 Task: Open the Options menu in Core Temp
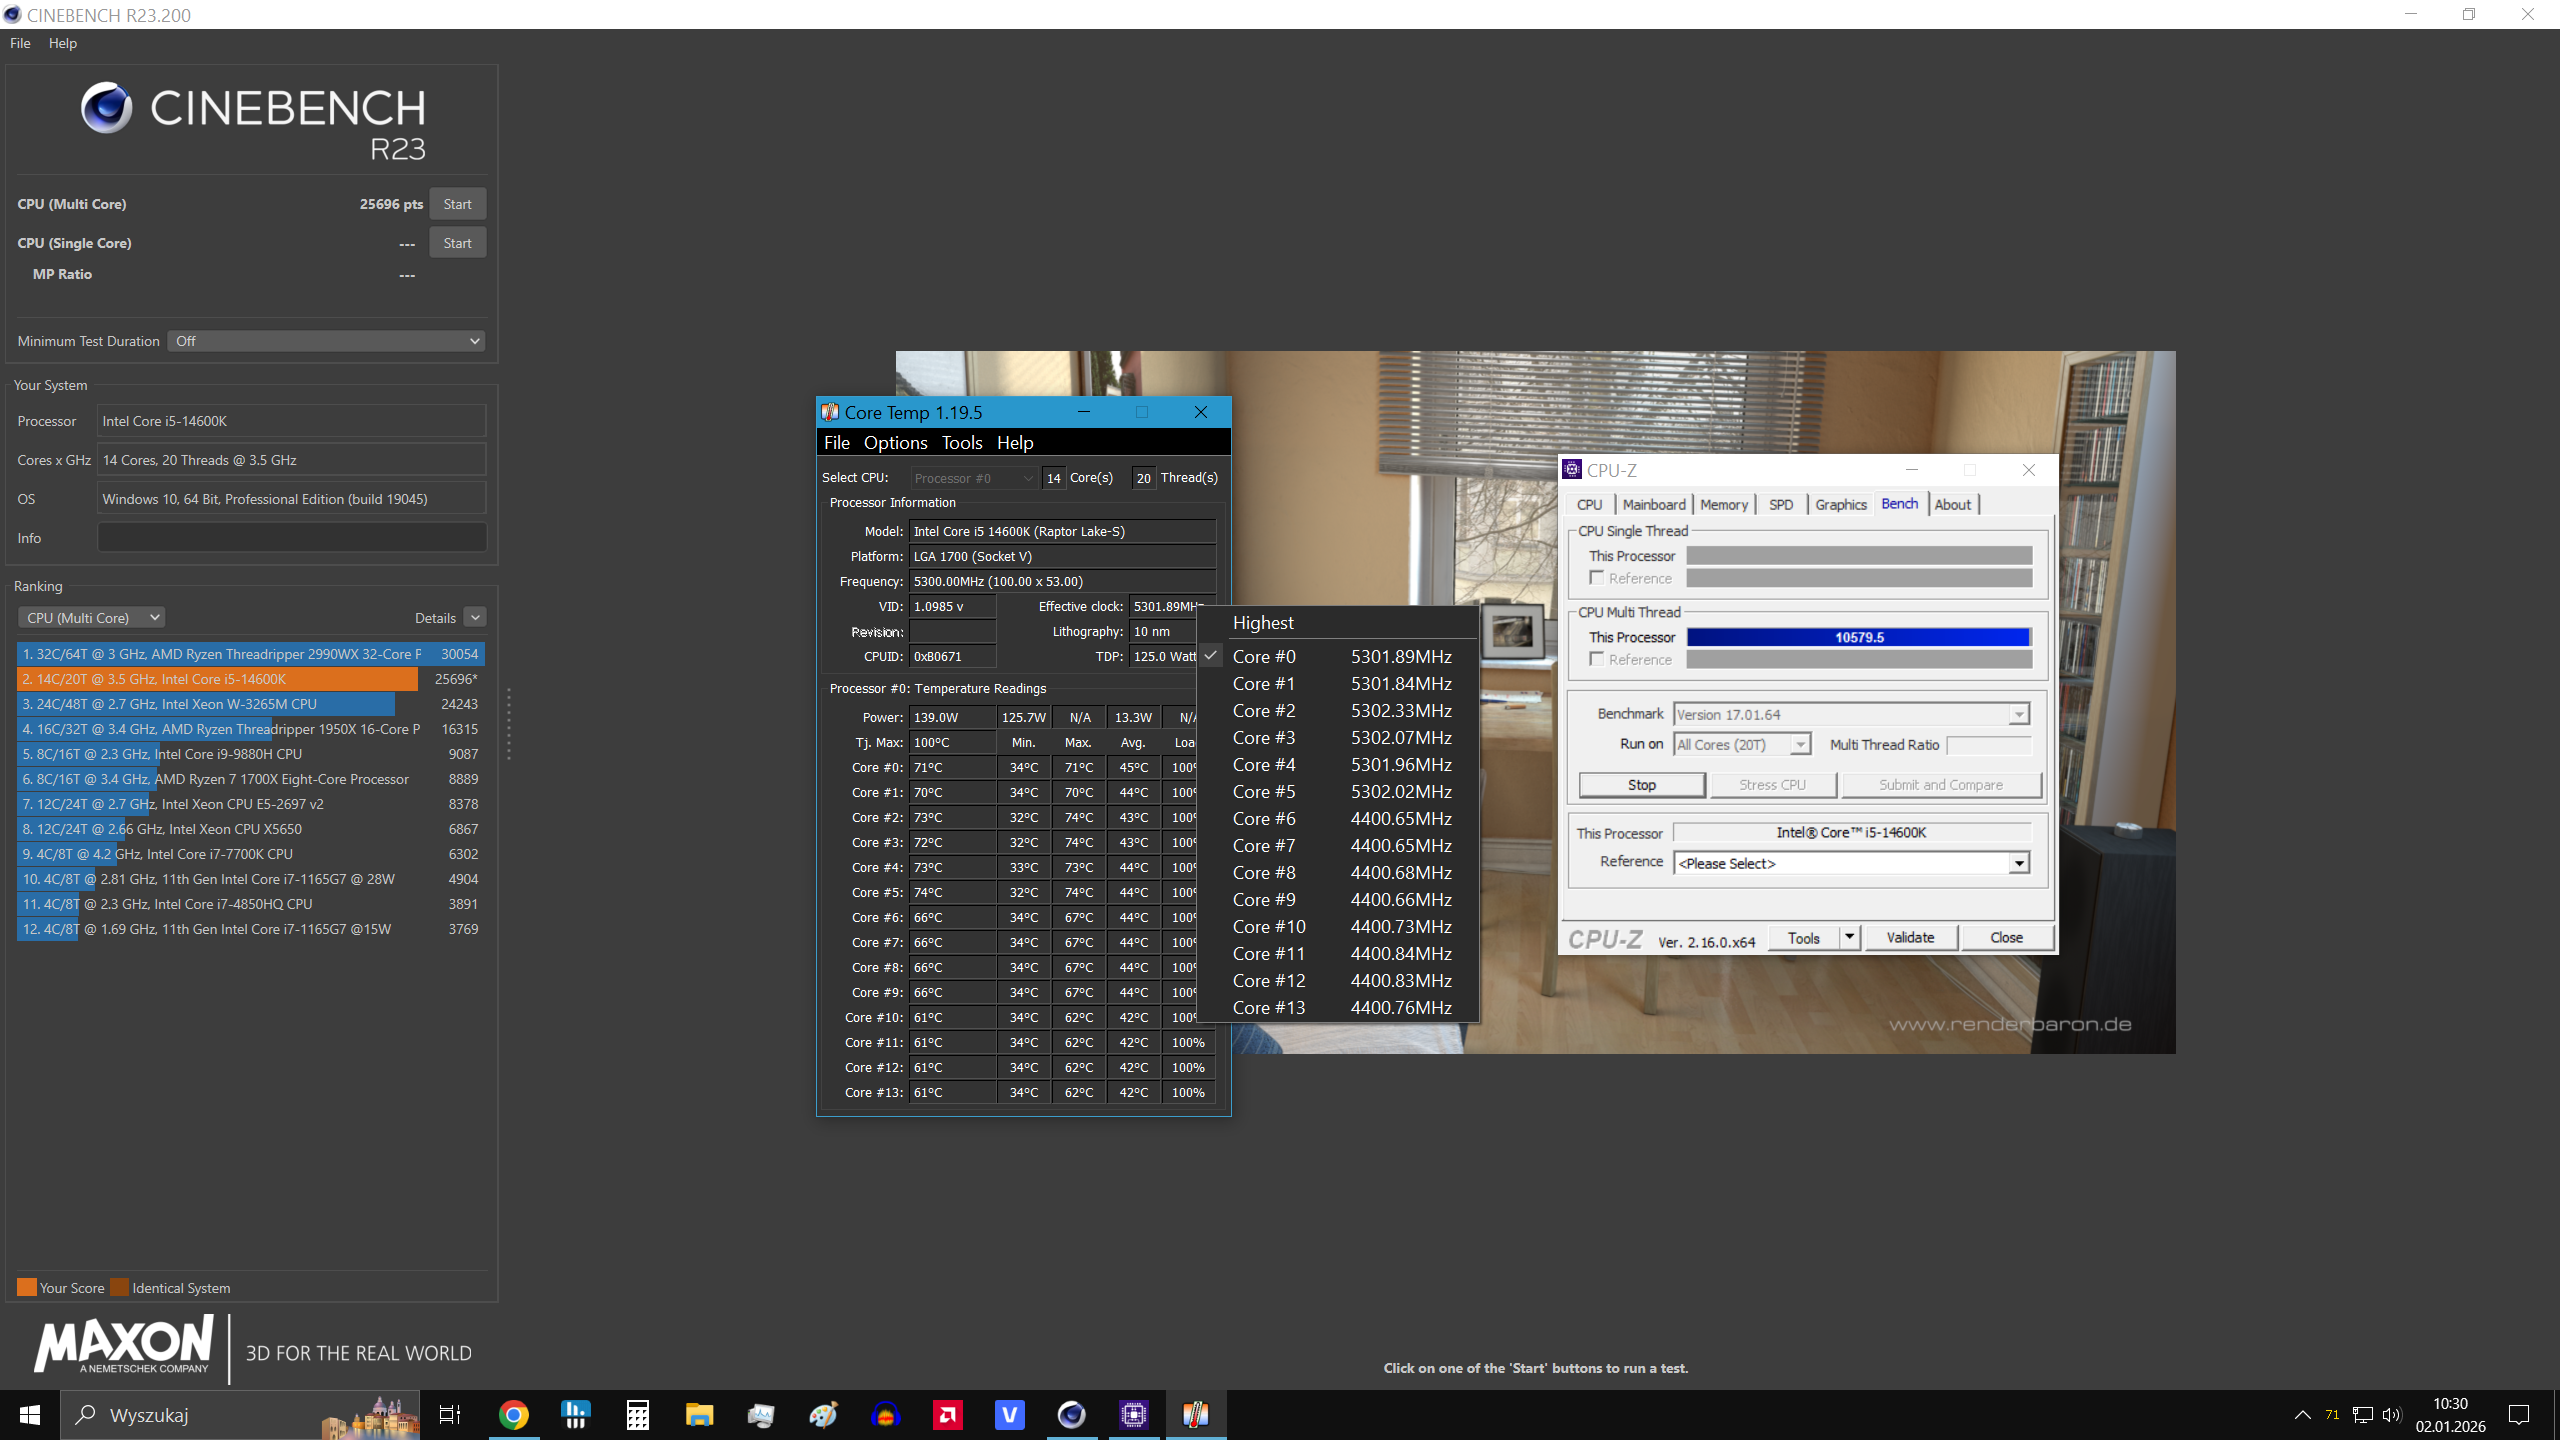(895, 443)
